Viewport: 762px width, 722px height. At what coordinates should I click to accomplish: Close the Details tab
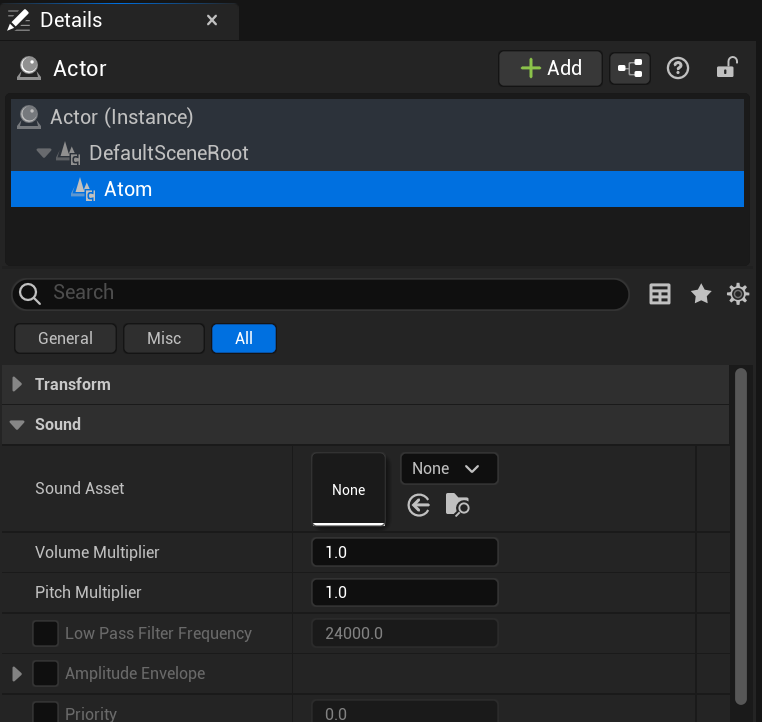211,20
